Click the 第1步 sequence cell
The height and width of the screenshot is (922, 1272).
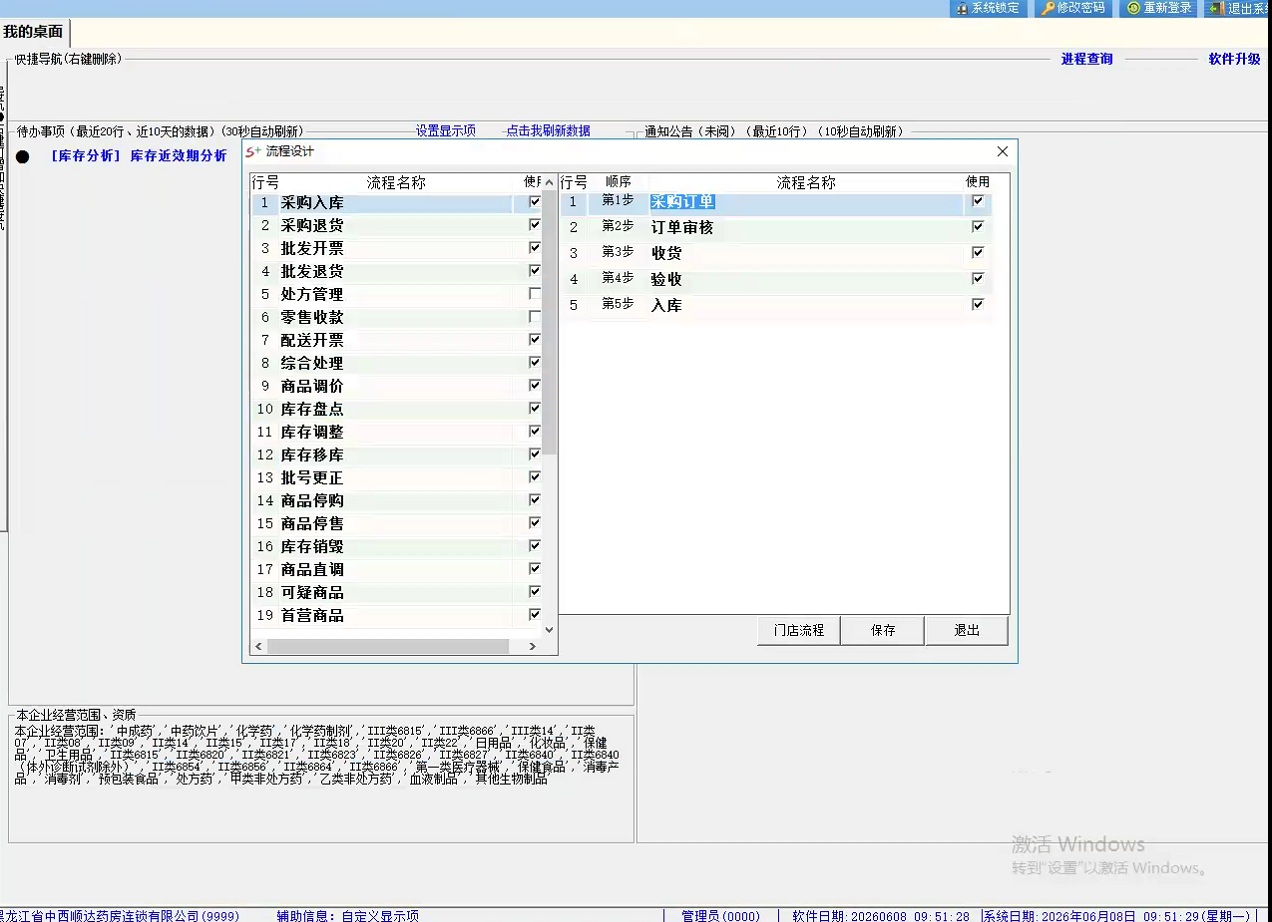tap(618, 201)
